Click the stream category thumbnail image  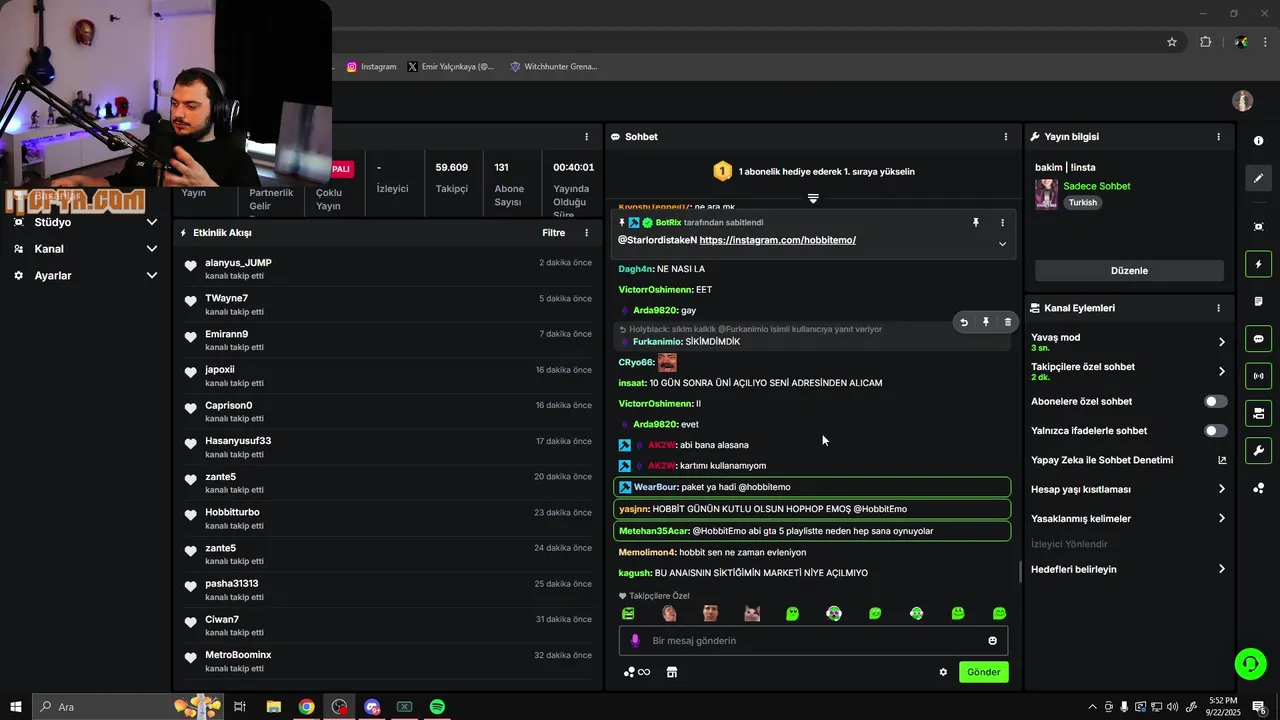(1046, 194)
